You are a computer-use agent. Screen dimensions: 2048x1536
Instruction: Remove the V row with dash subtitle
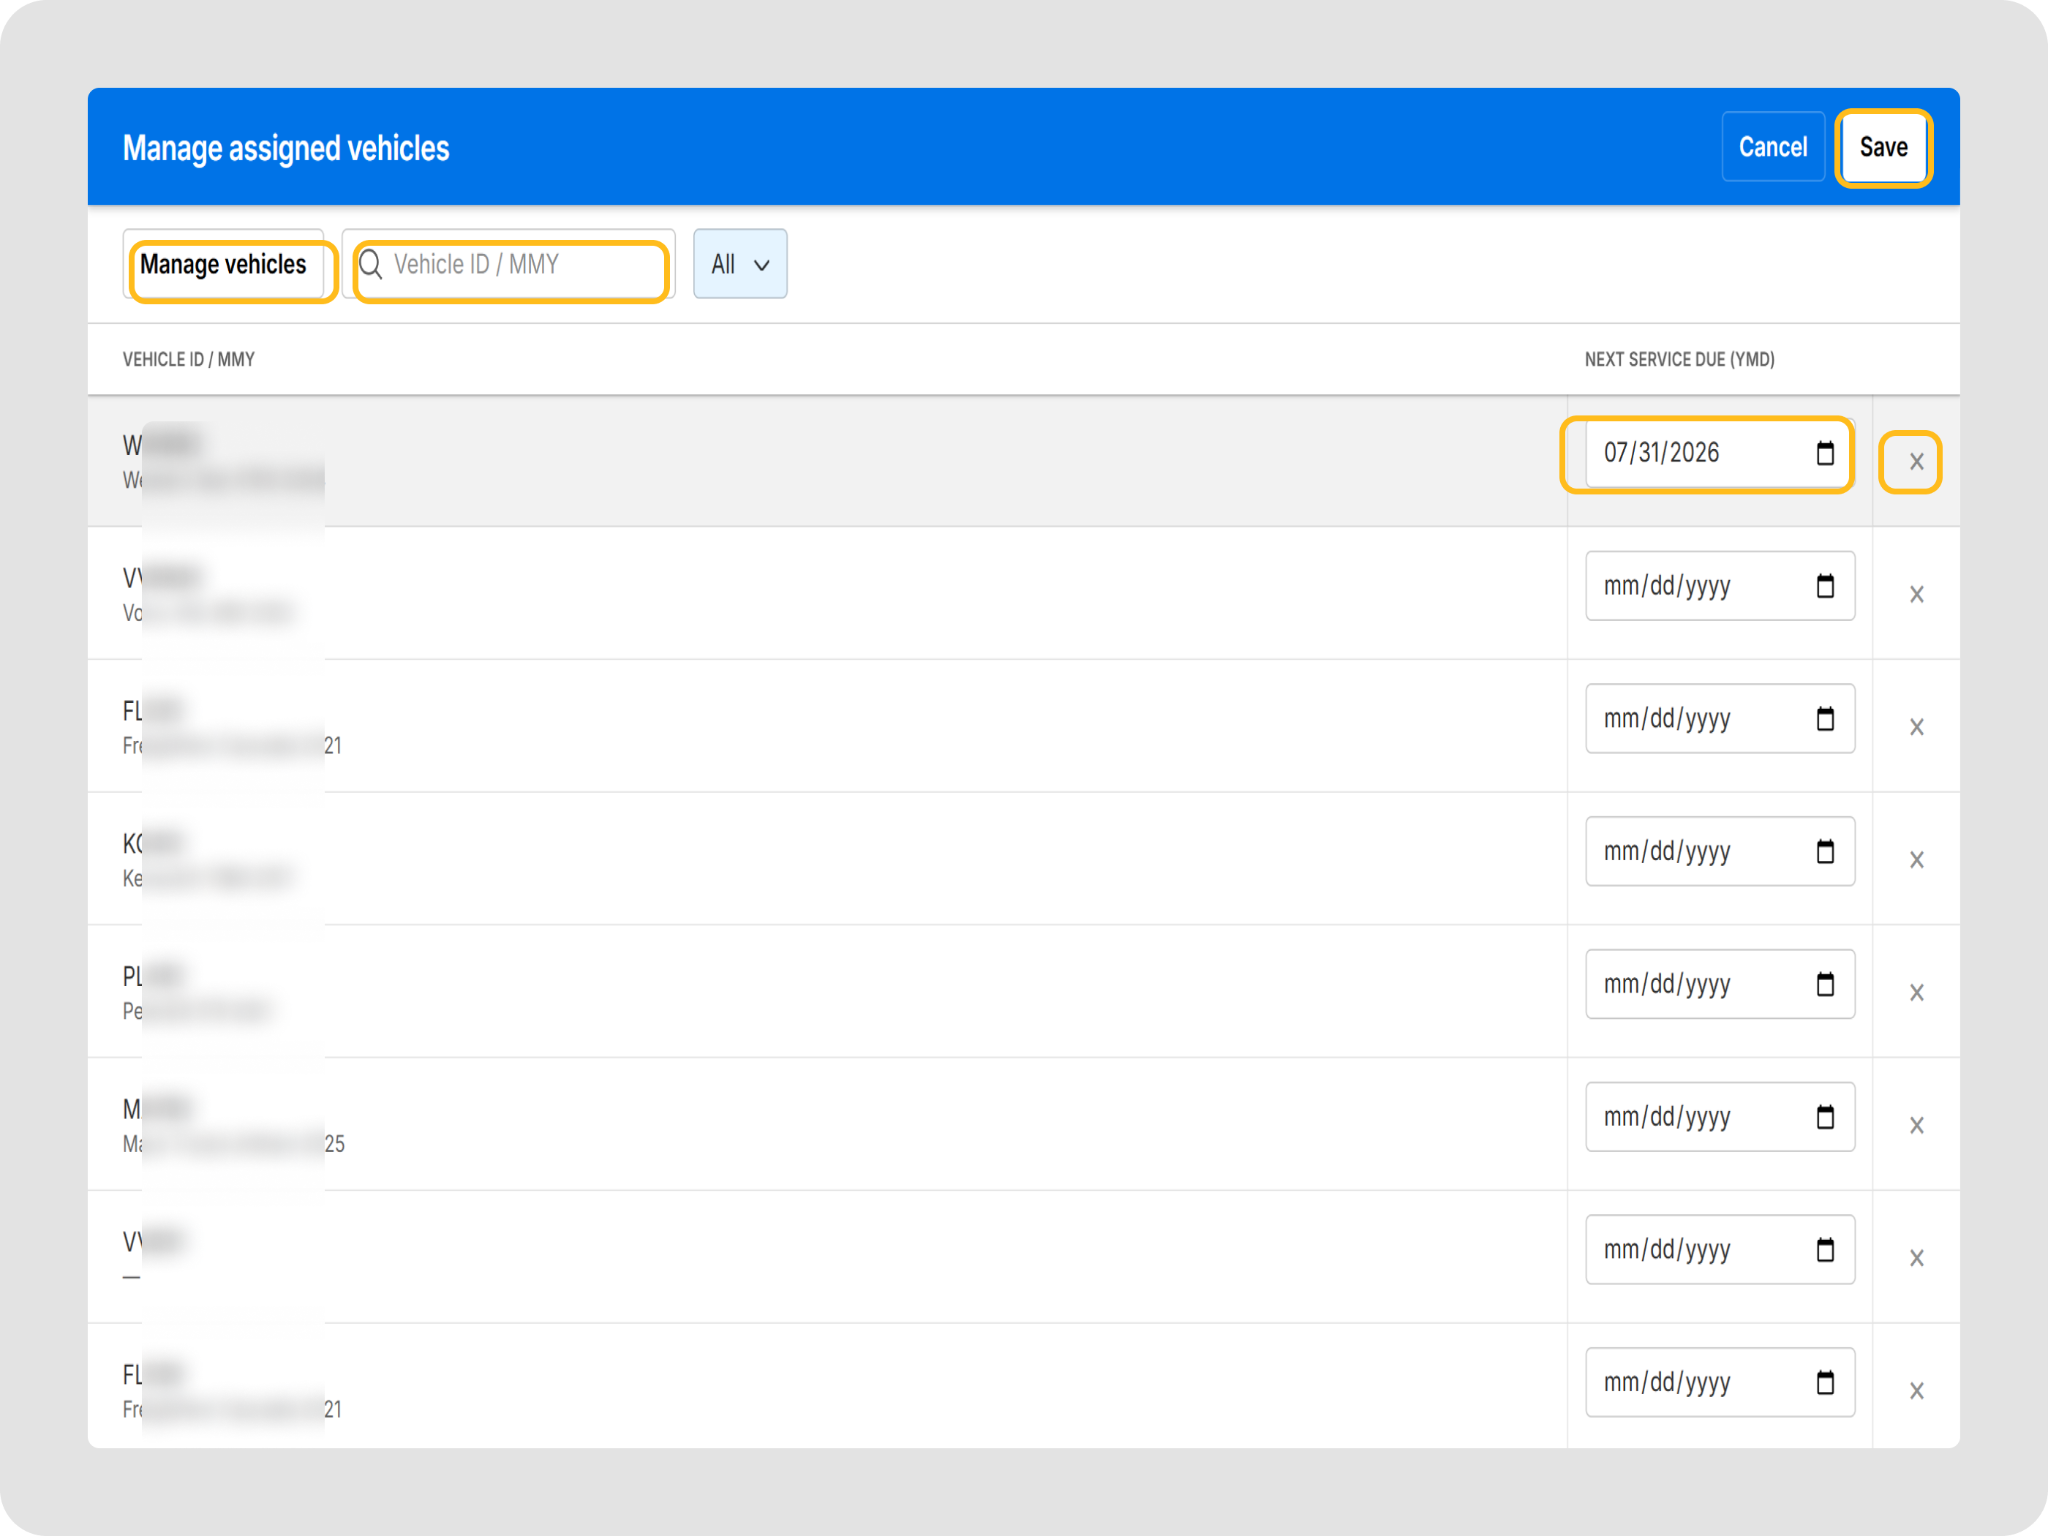[1916, 1258]
